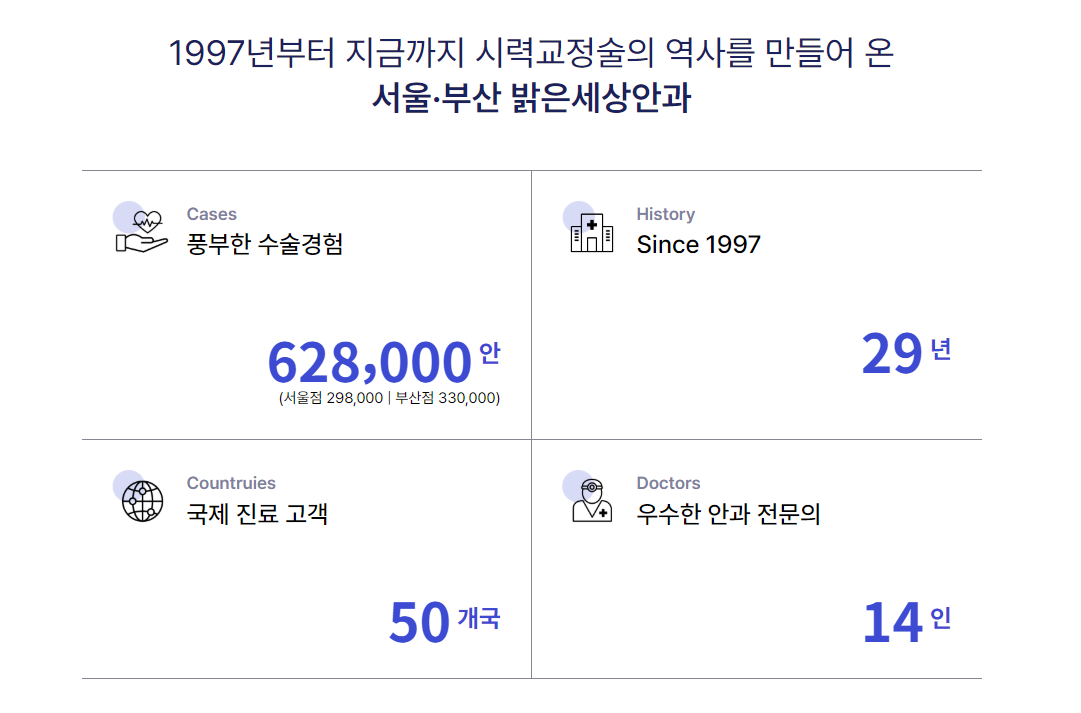Viewport: 1081px width, 713px height.
Task: Click the "Cases" label text
Action: (212, 214)
